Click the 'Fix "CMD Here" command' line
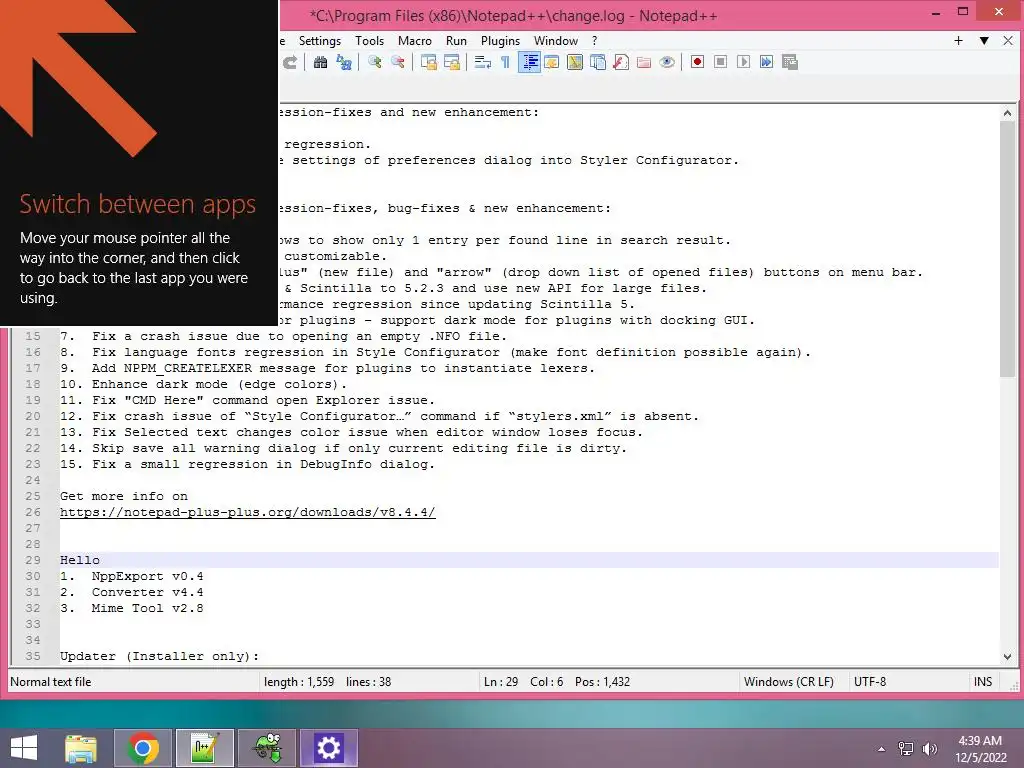The width and height of the screenshot is (1024, 768). tap(248, 400)
